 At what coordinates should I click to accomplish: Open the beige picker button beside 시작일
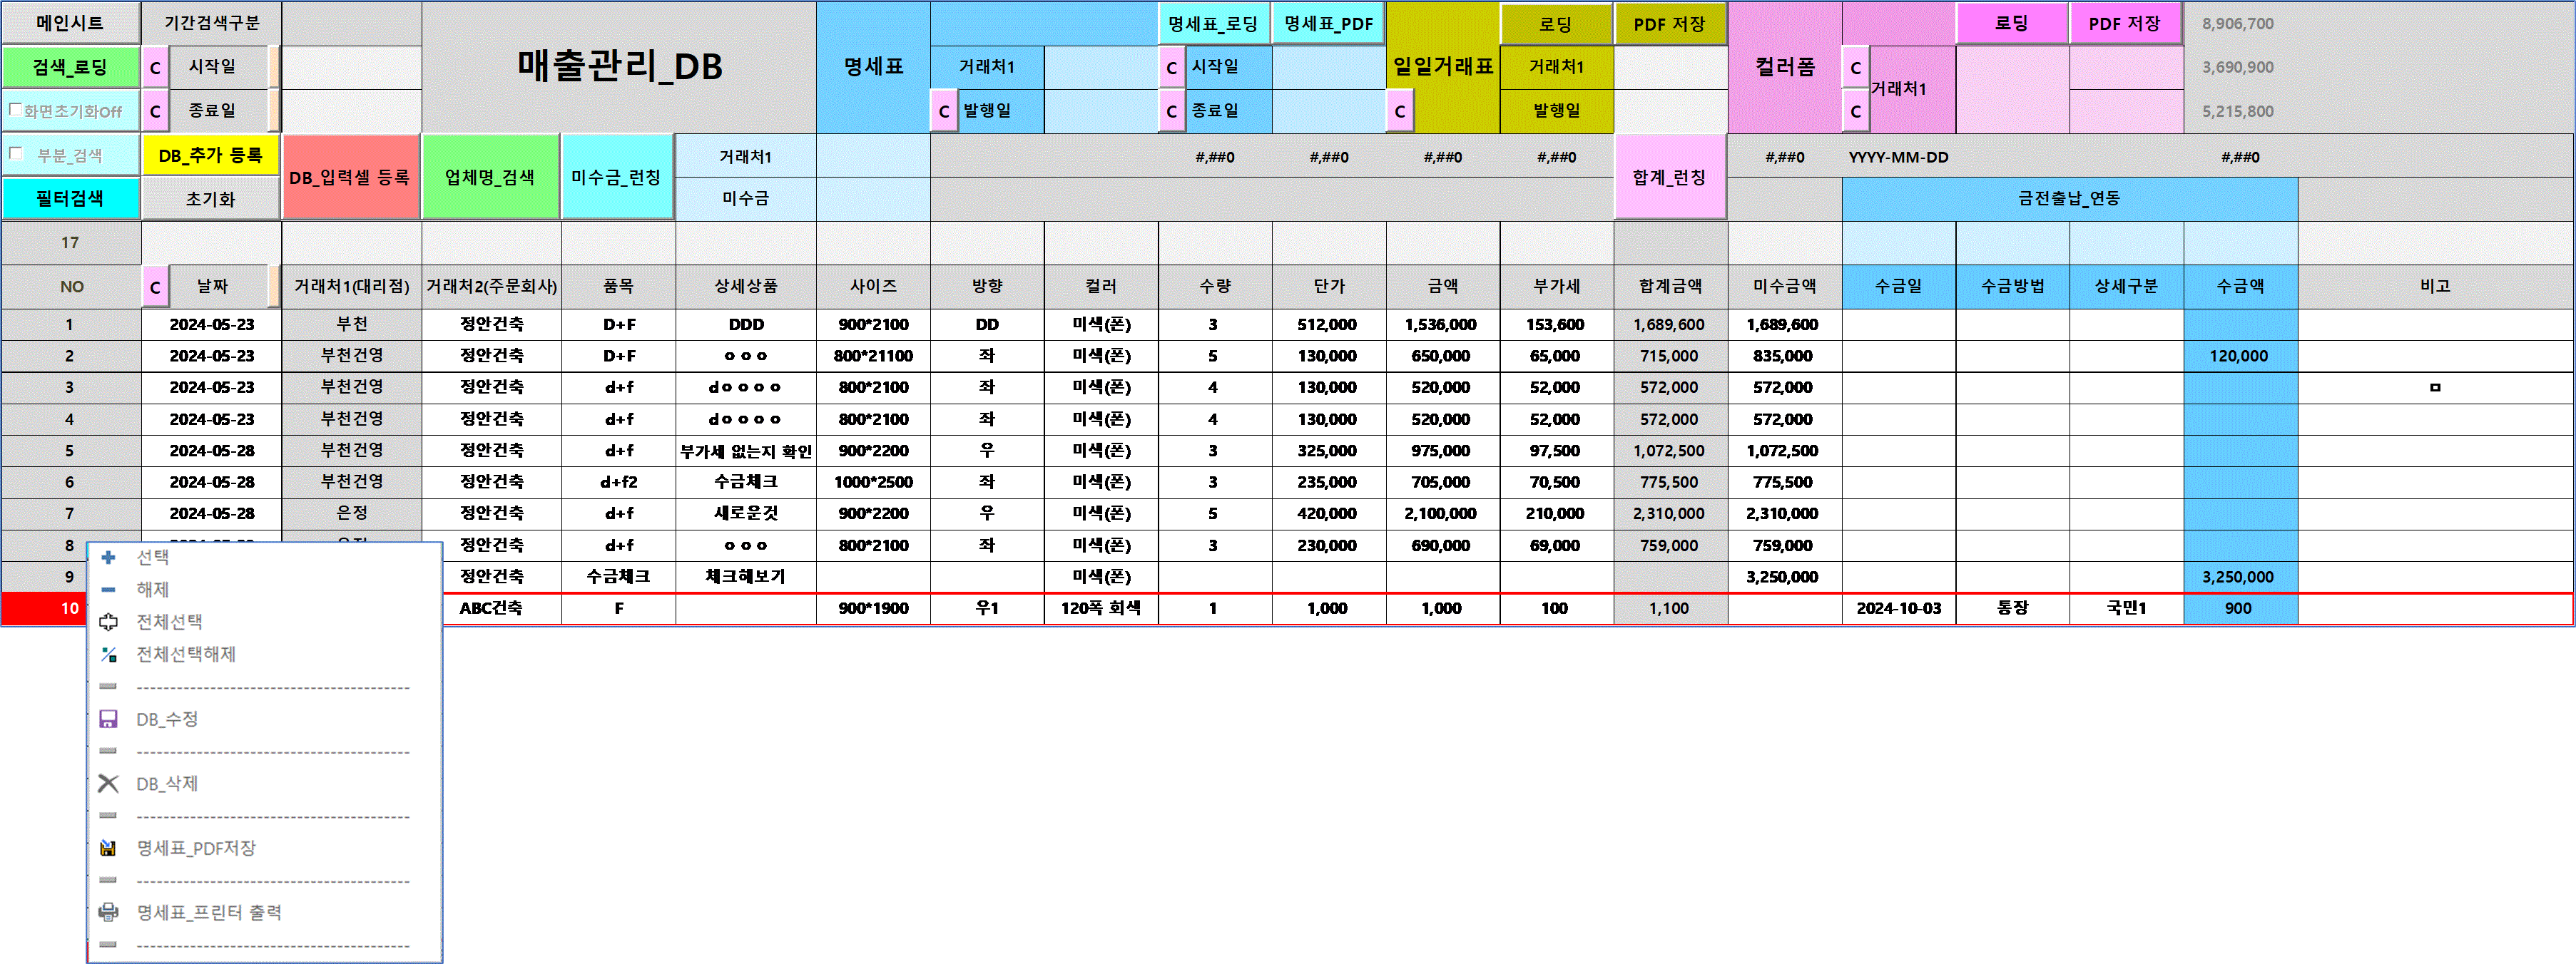pos(274,67)
